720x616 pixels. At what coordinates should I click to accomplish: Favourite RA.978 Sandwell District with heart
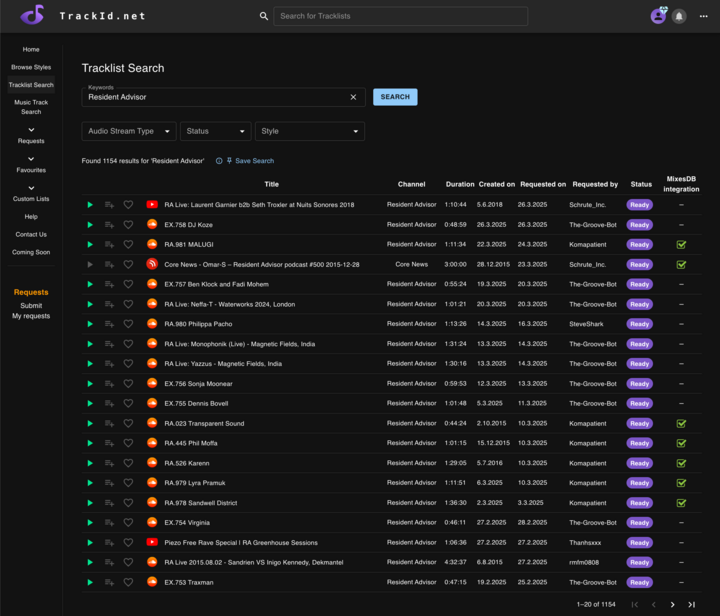click(x=128, y=503)
